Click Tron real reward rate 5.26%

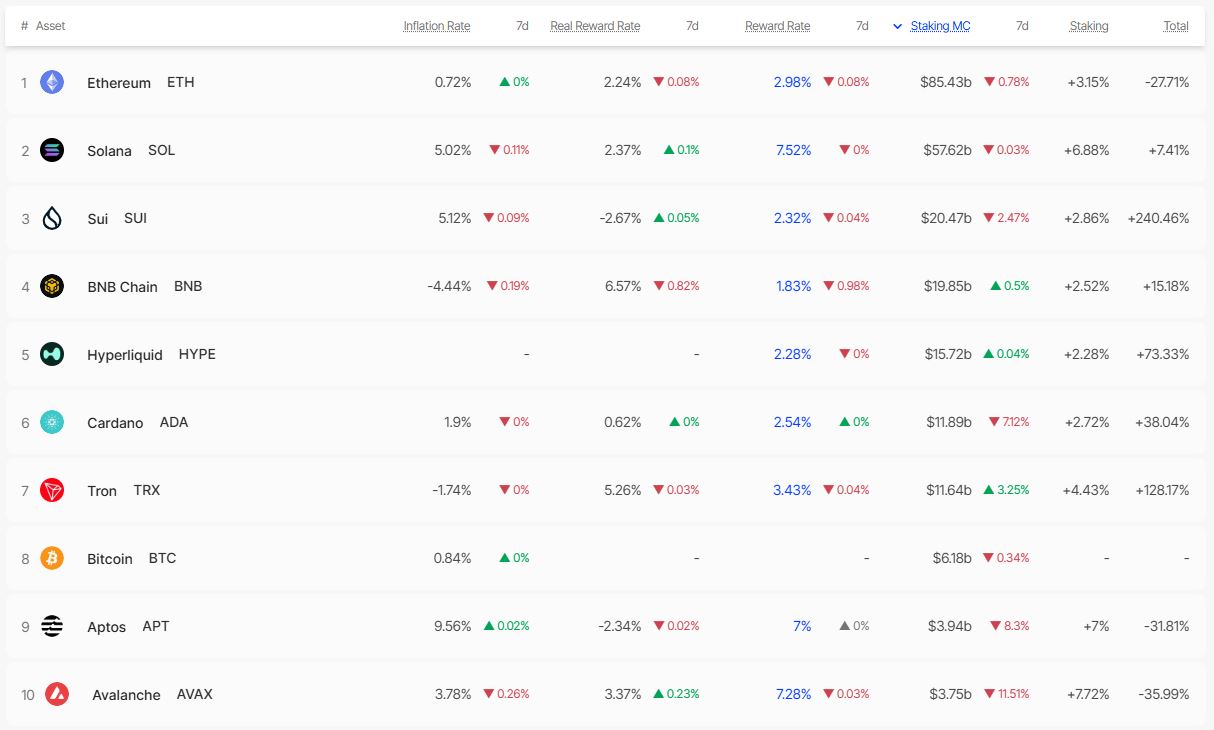(623, 490)
